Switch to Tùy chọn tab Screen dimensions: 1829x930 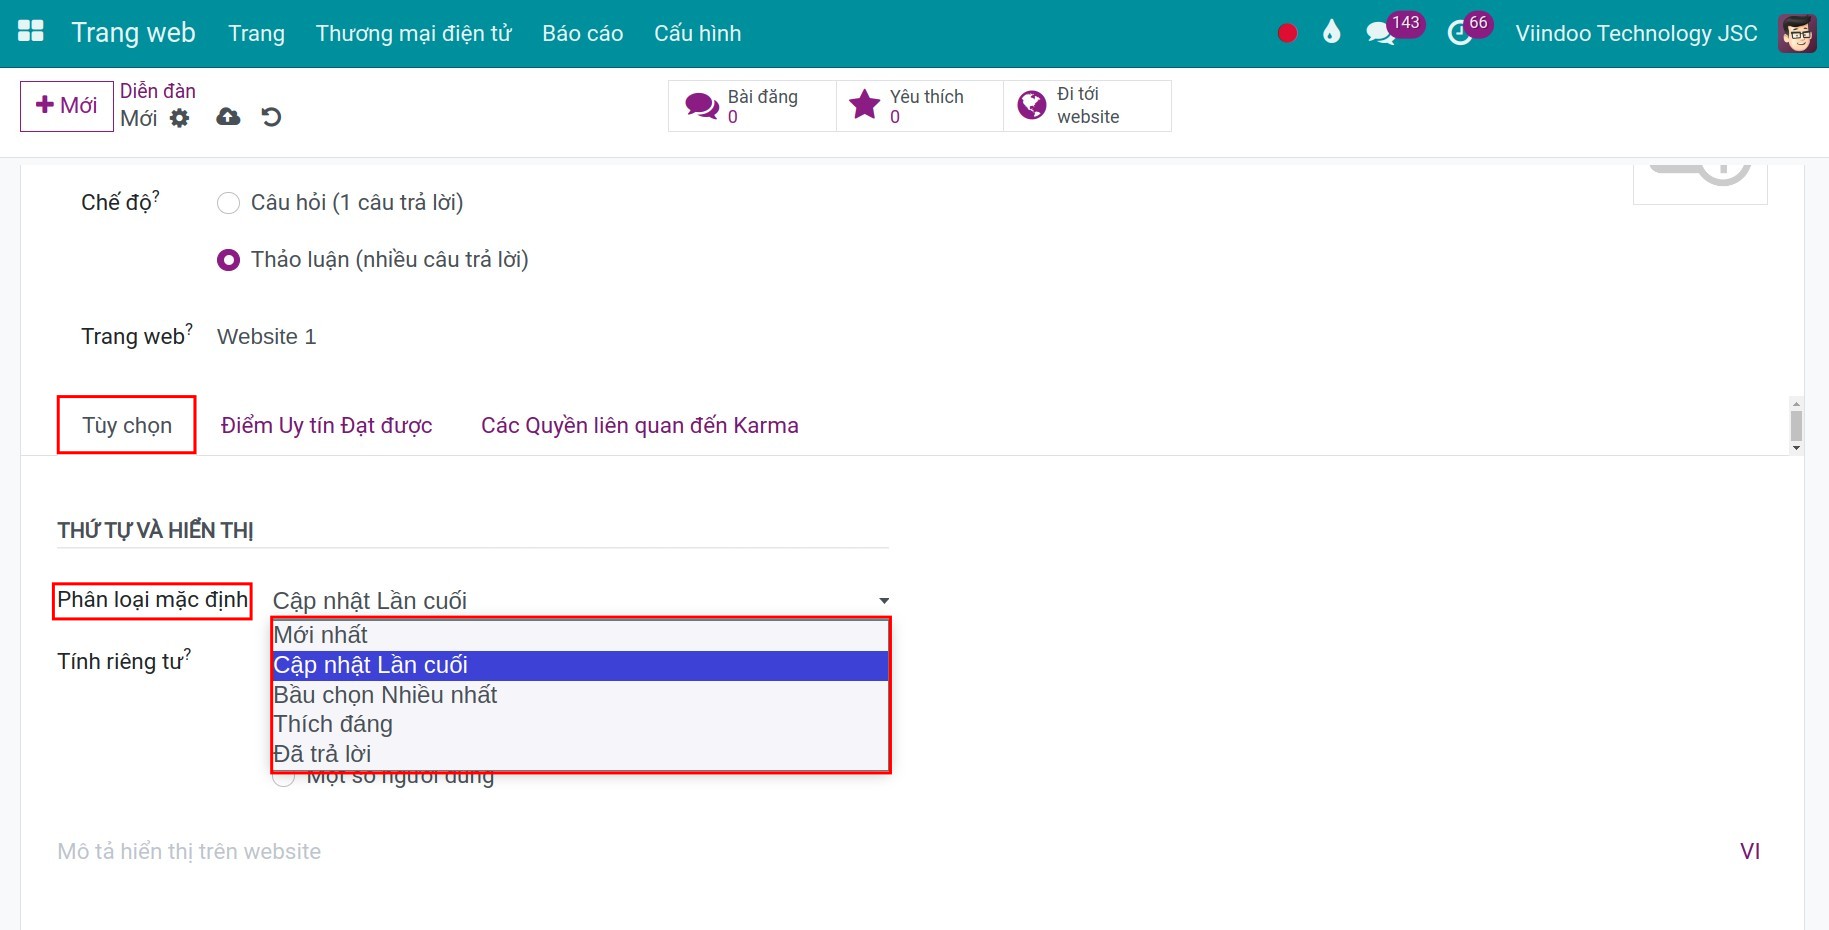coord(127,425)
